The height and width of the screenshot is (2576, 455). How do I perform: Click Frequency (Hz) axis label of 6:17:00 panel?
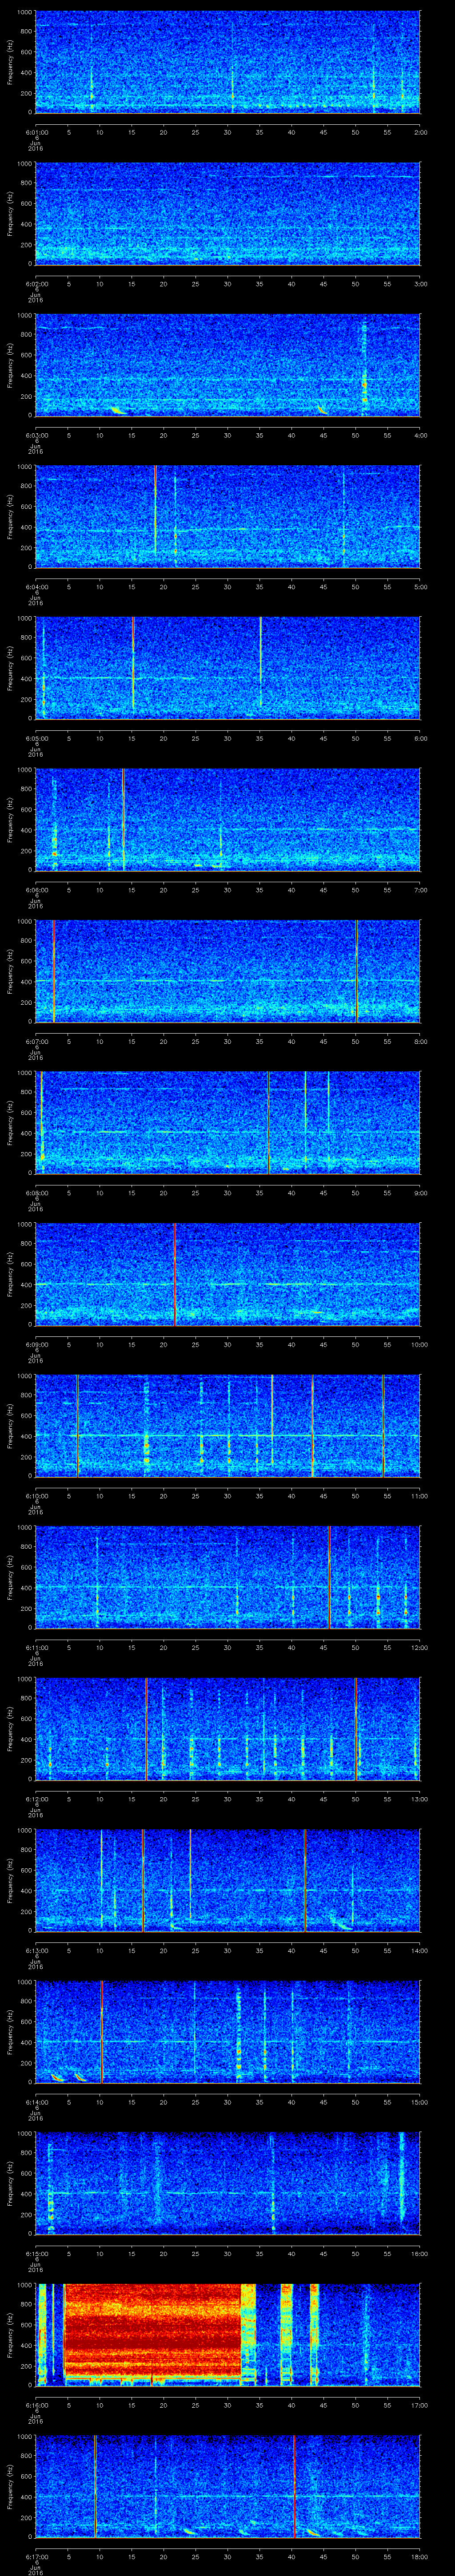11,2486
